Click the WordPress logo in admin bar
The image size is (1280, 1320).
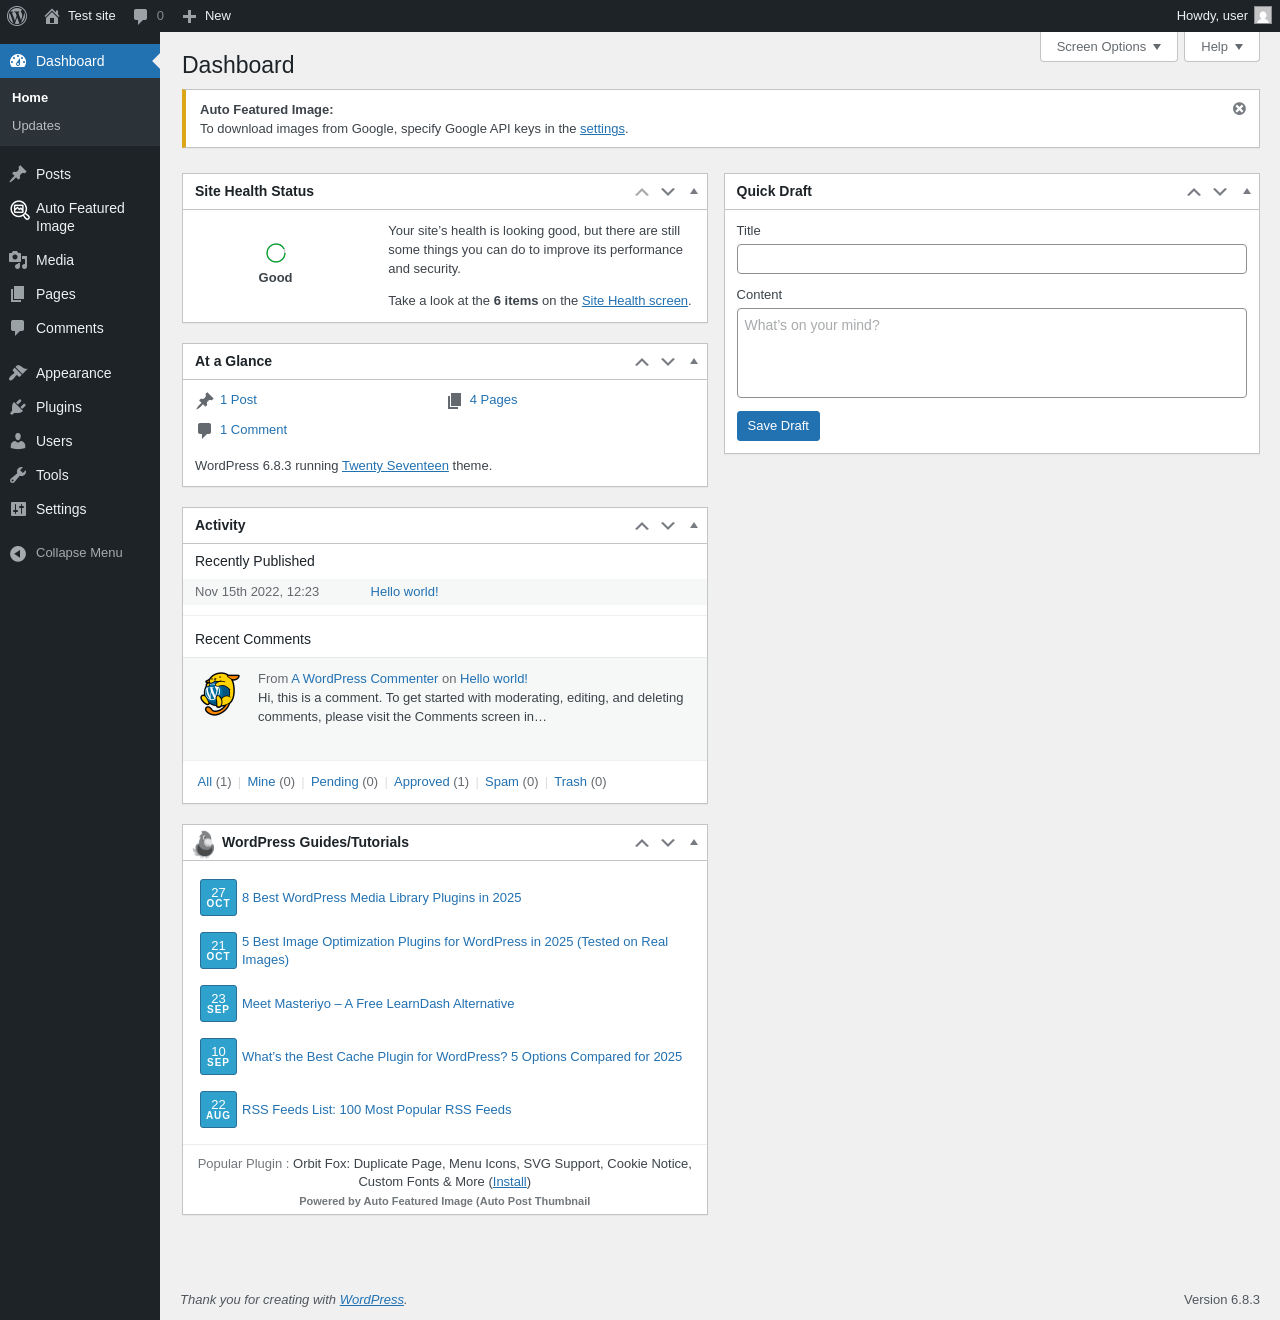pos(17,16)
